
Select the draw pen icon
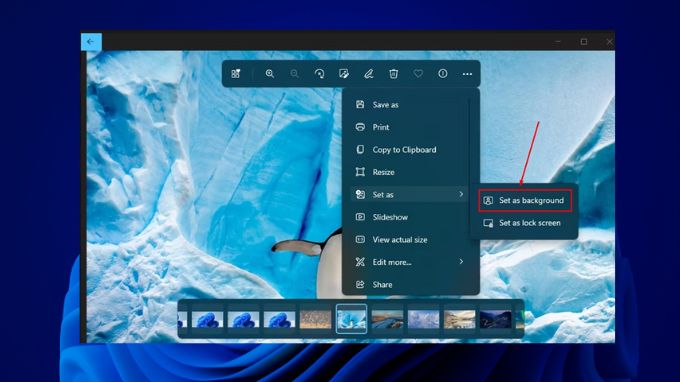(369, 74)
